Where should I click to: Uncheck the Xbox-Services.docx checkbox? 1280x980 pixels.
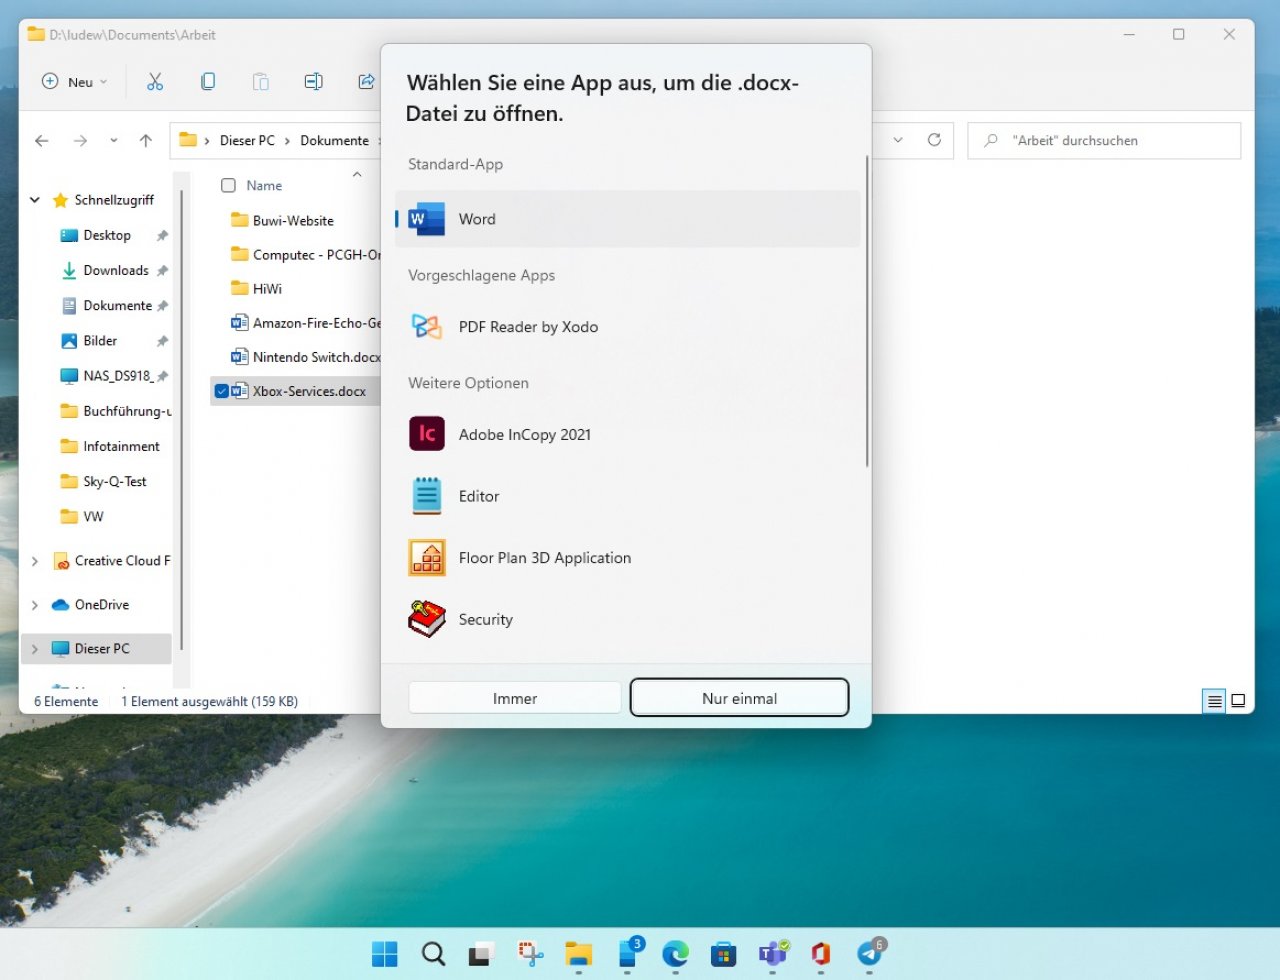(222, 391)
